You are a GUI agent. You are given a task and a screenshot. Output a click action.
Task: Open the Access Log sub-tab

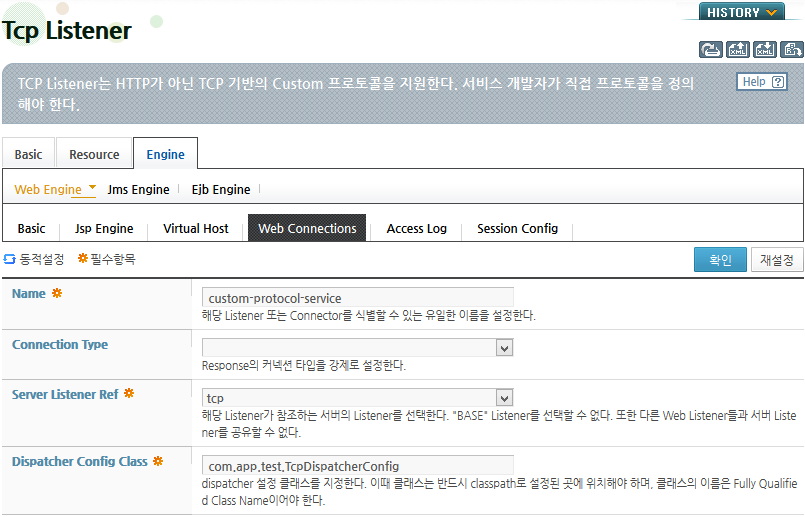pos(416,228)
